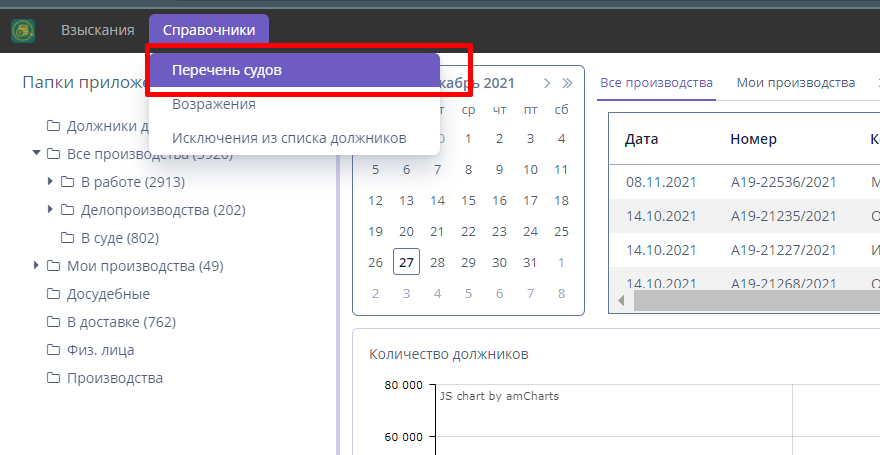Click the table's horizontal scrollbar
This screenshot has width=880, height=455.
750,300
